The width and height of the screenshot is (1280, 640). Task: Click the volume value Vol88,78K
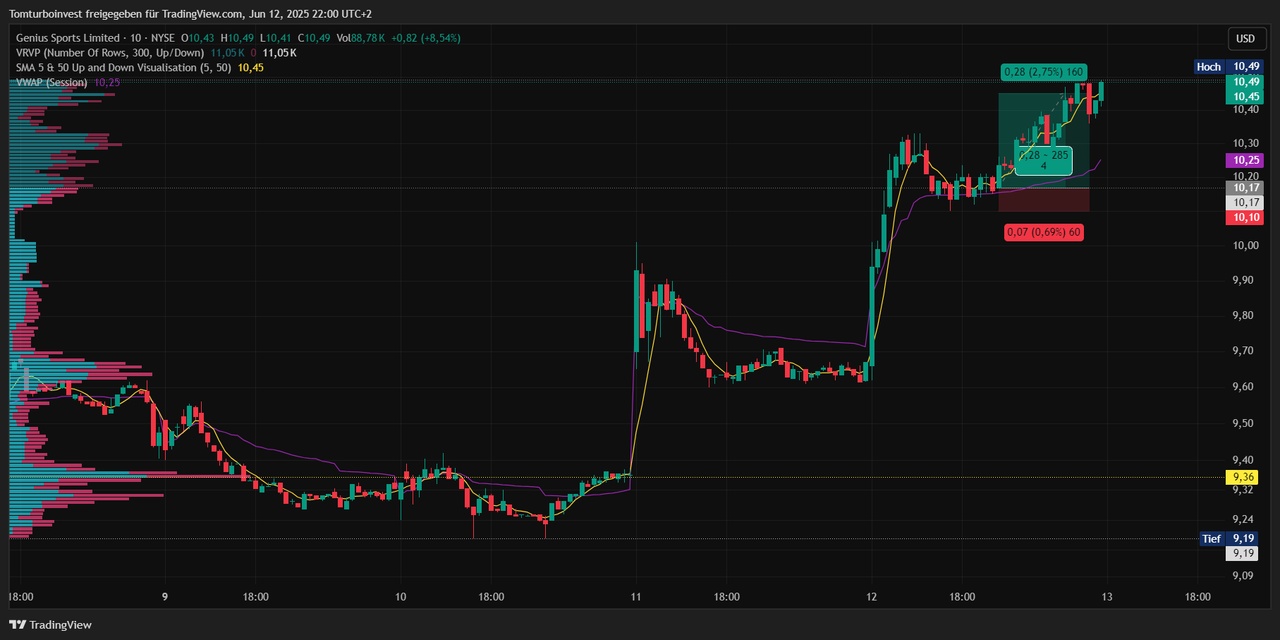(x=359, y=38)
